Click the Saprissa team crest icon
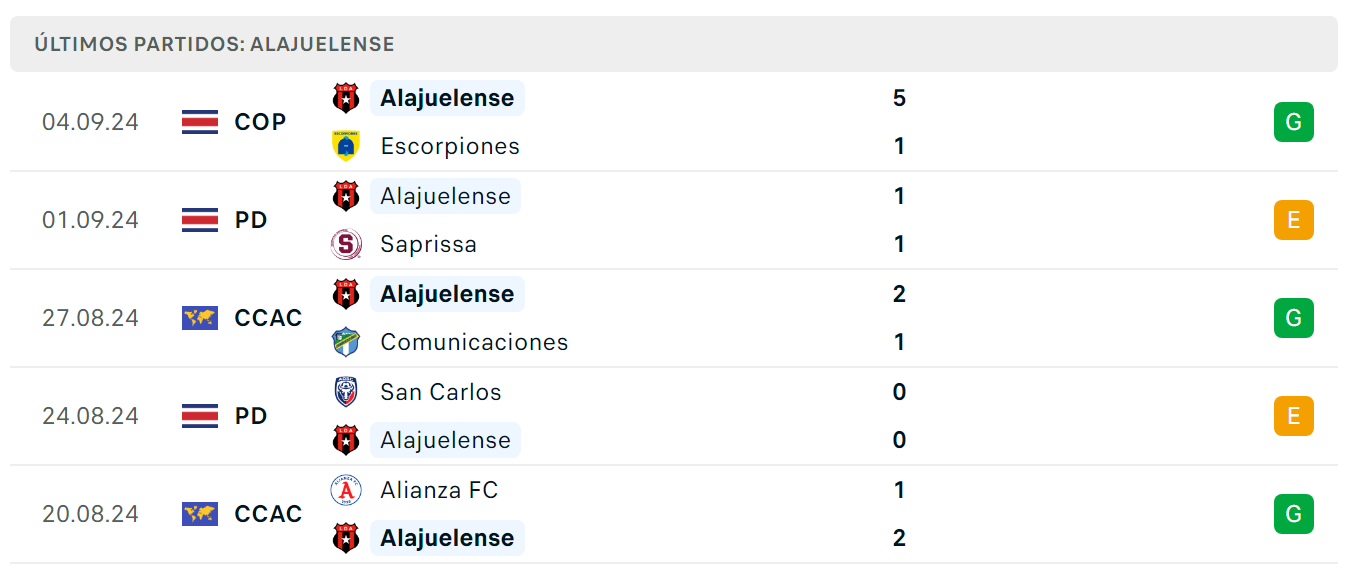 [346, 244]
